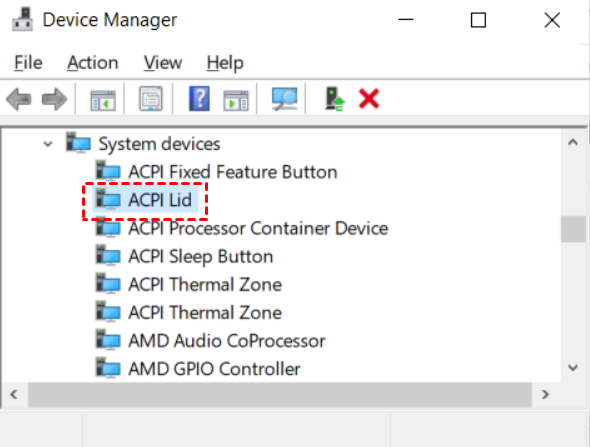Select ACPI Sleep Button entry
Viewport: 590px width, 447px height.
click(x=201, y=257)
